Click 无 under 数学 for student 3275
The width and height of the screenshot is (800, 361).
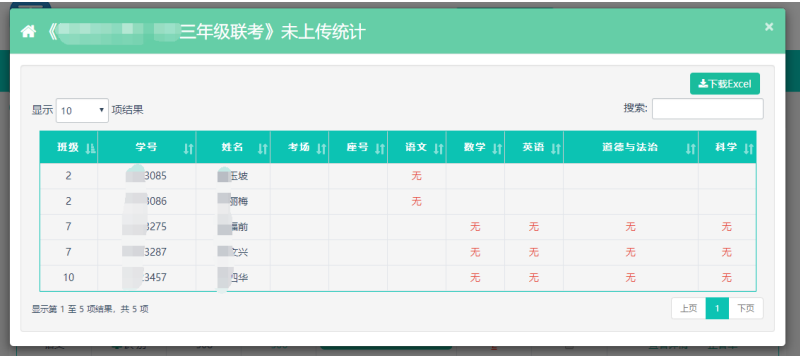475,227
